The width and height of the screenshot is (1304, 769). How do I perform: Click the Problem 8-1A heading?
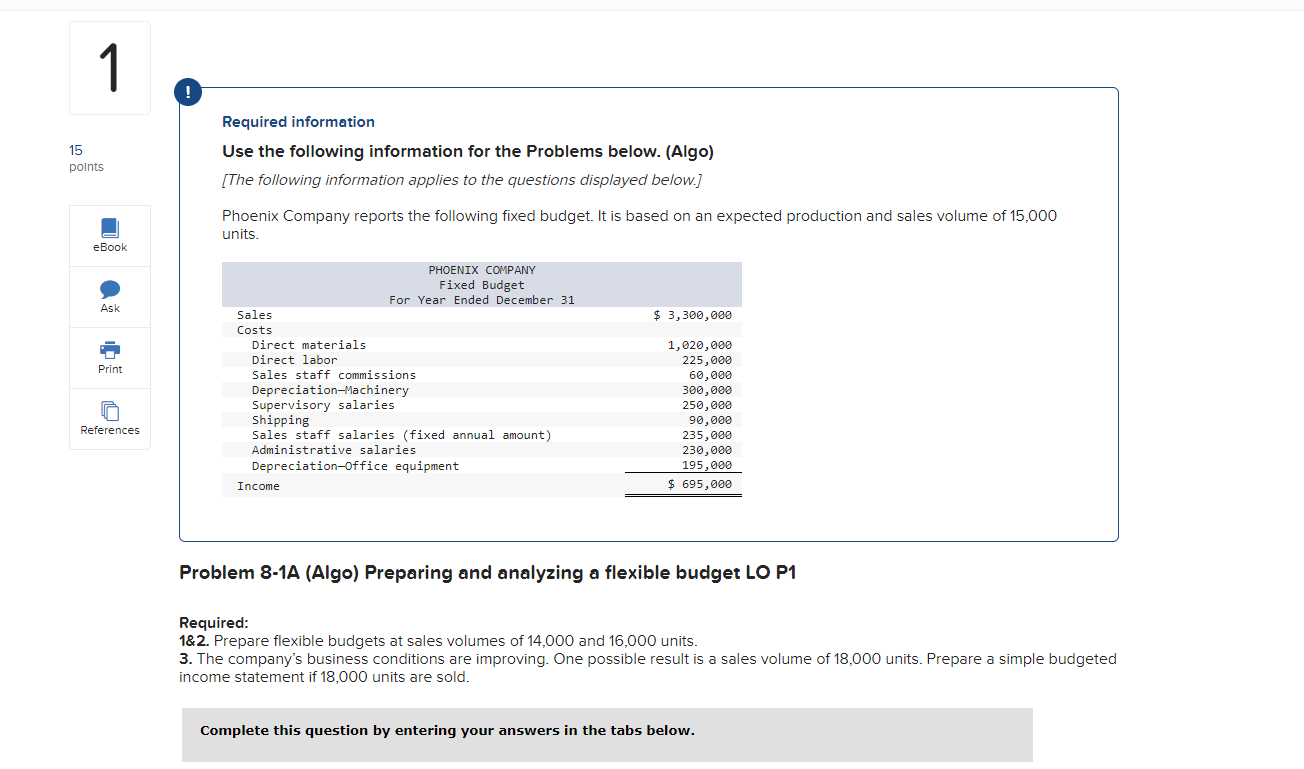tap(488, 573)
